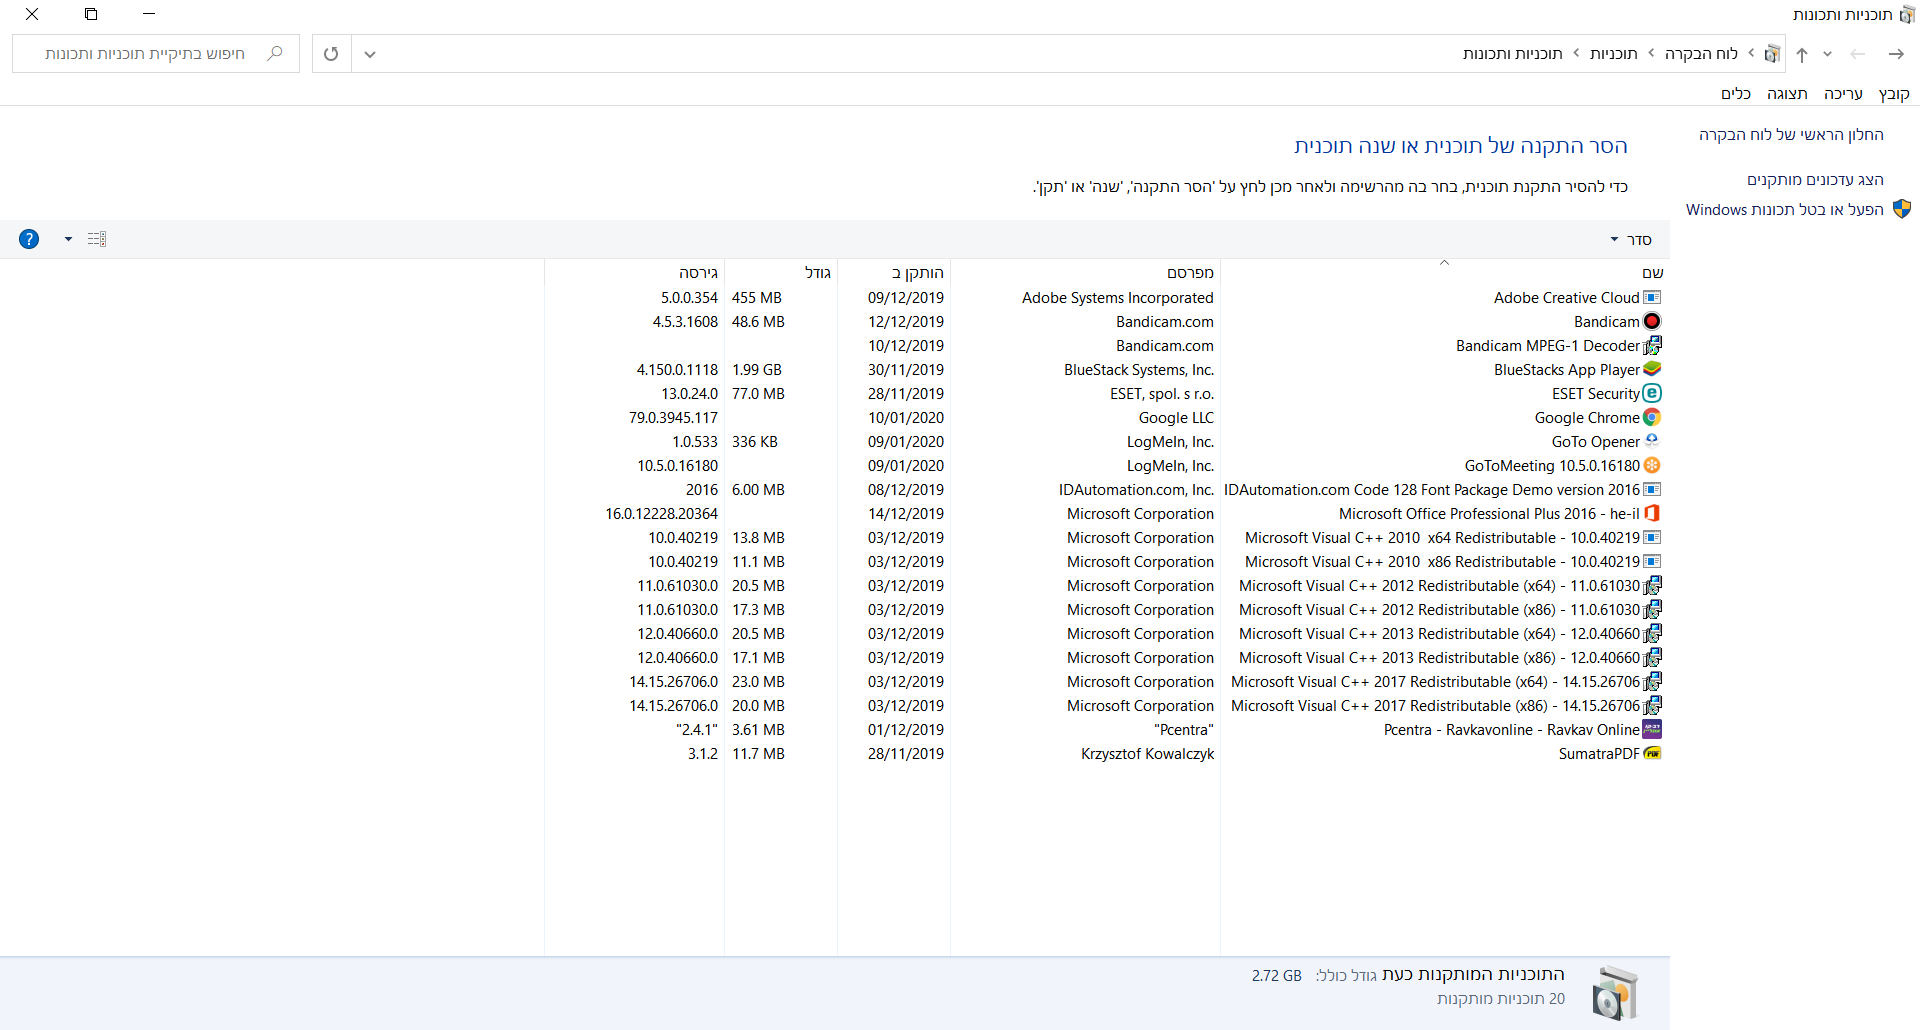Open the recent locations dropdown arrow
Viewport: 1920px width, 1030px height.
1827,54
